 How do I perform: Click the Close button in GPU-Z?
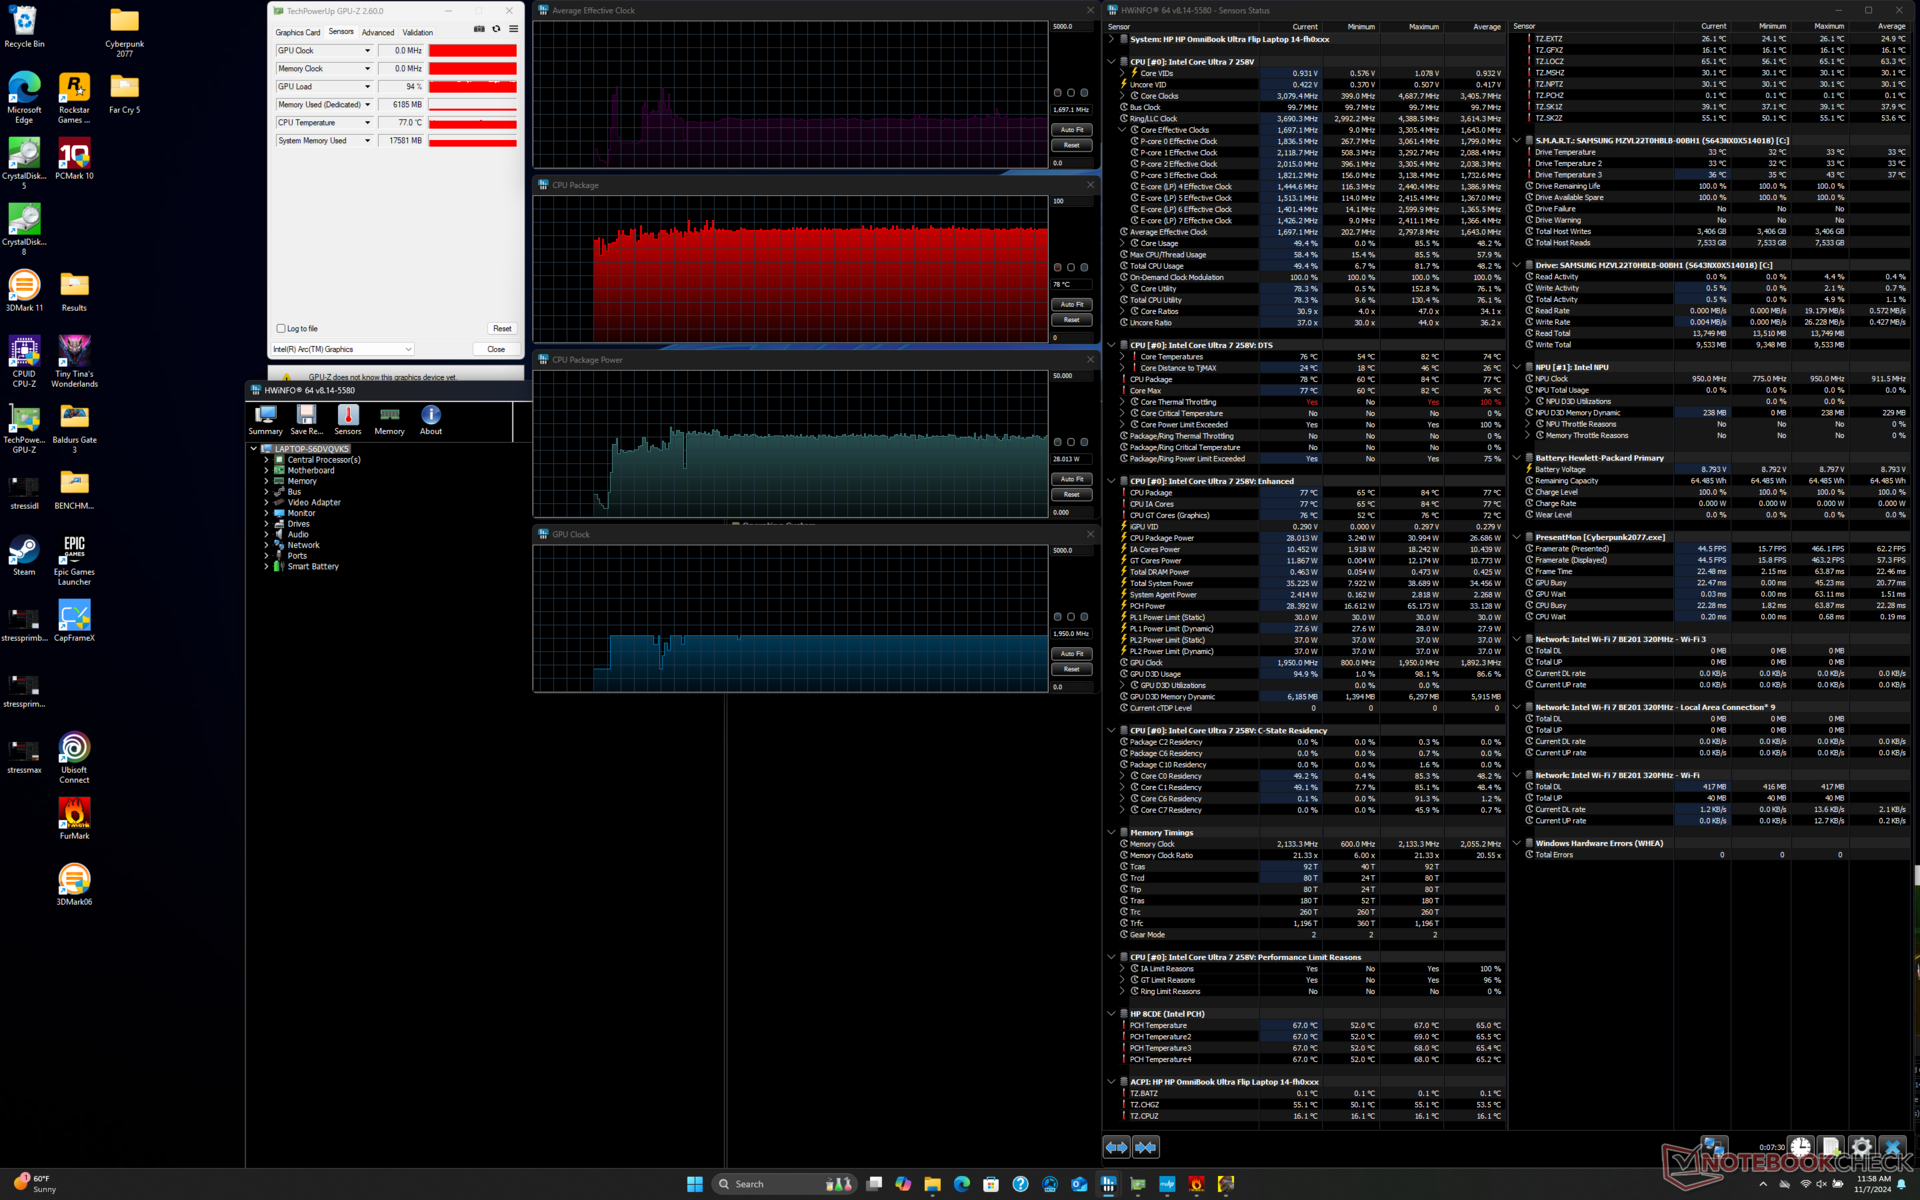pyautogui.click(x=496, y=349)
